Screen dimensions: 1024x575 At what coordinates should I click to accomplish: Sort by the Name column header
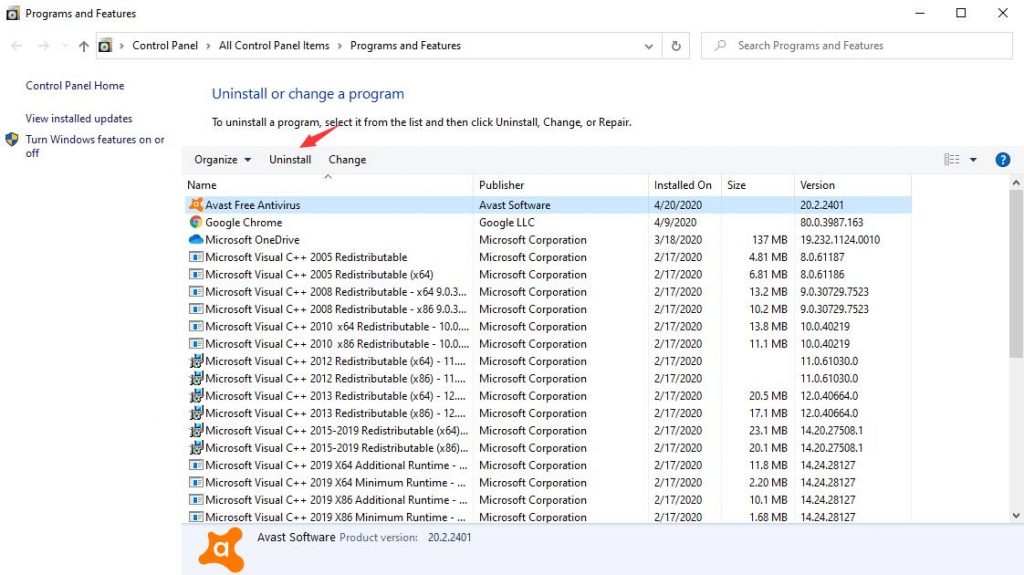pos(328,185)
